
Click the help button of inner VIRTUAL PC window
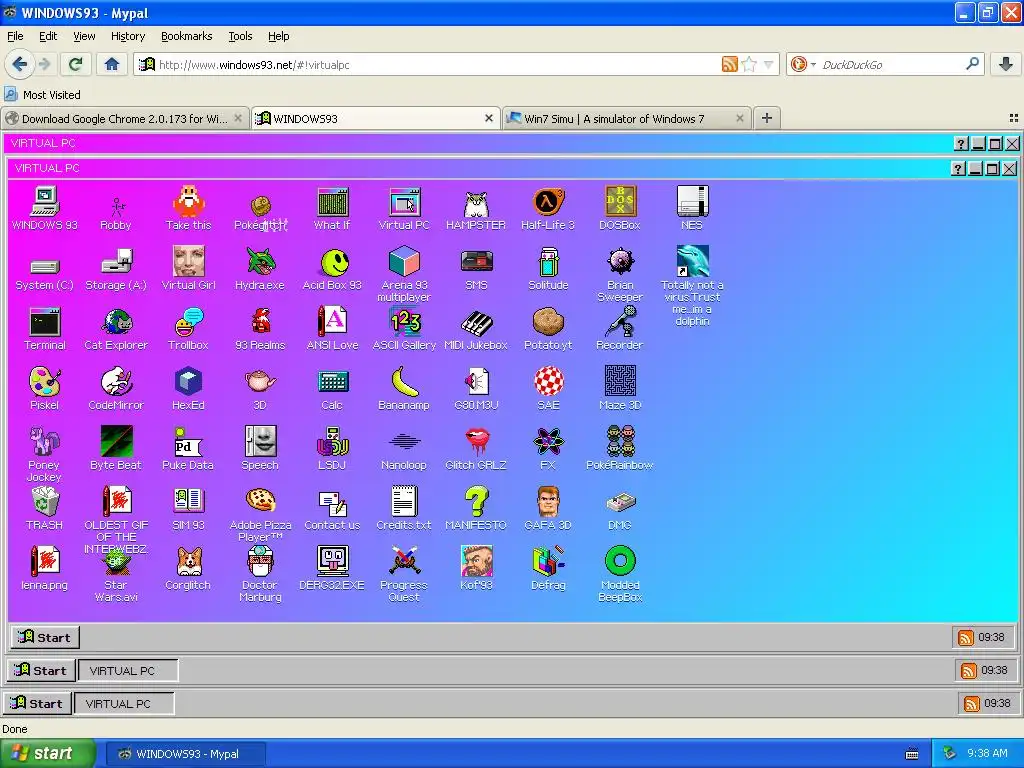pos(957,169)
